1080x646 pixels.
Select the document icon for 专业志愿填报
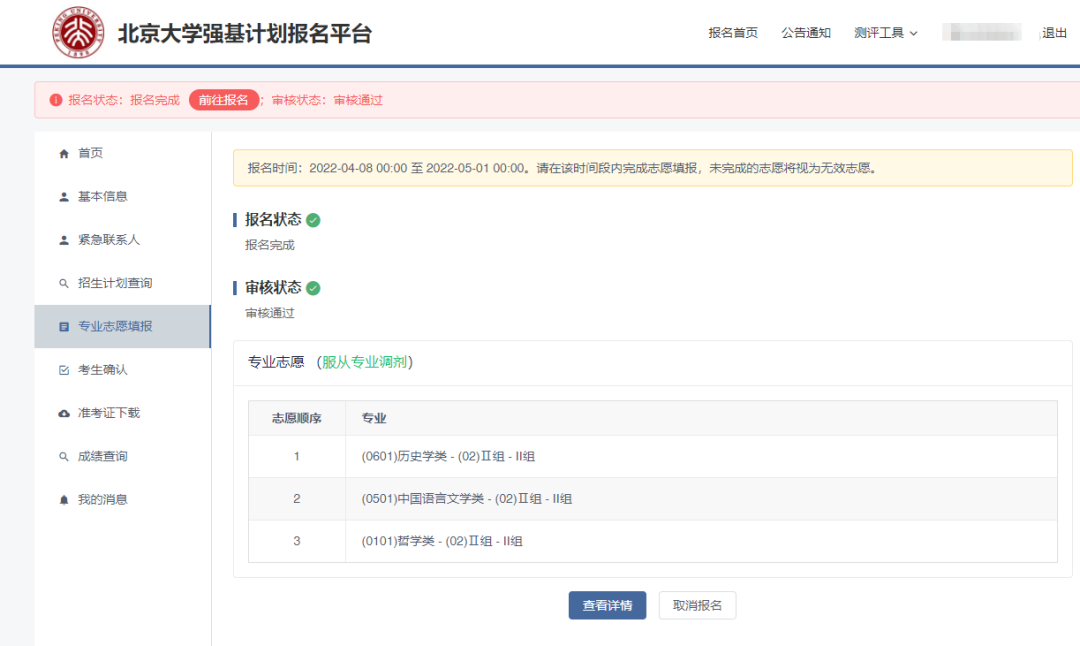tap(61, 326)
